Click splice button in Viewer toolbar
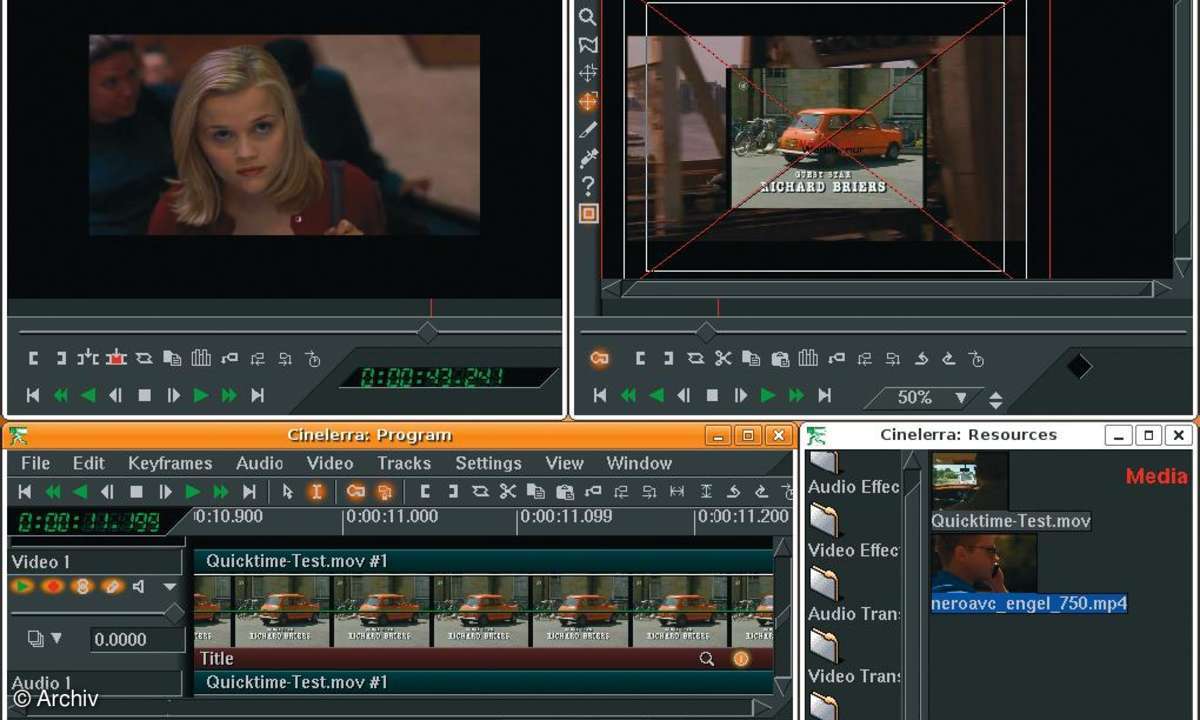 click(88, 358)
